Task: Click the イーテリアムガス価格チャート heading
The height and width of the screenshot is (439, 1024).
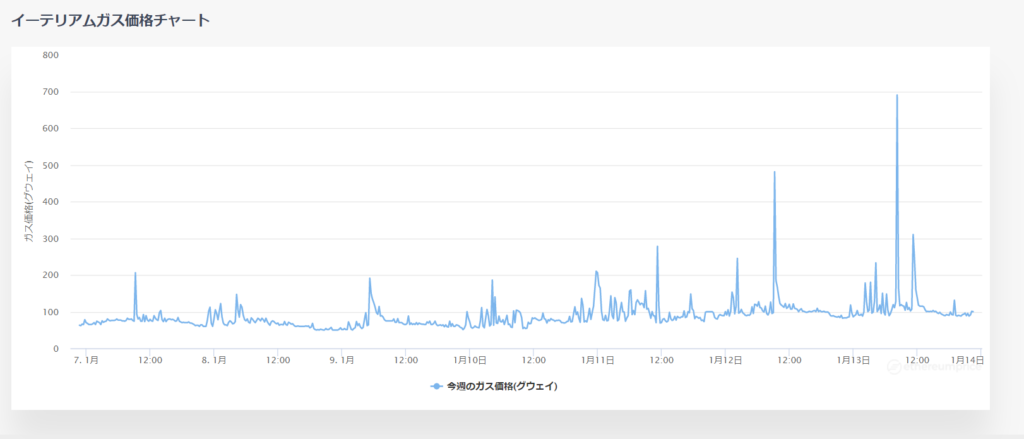Action: pos(110,20)
